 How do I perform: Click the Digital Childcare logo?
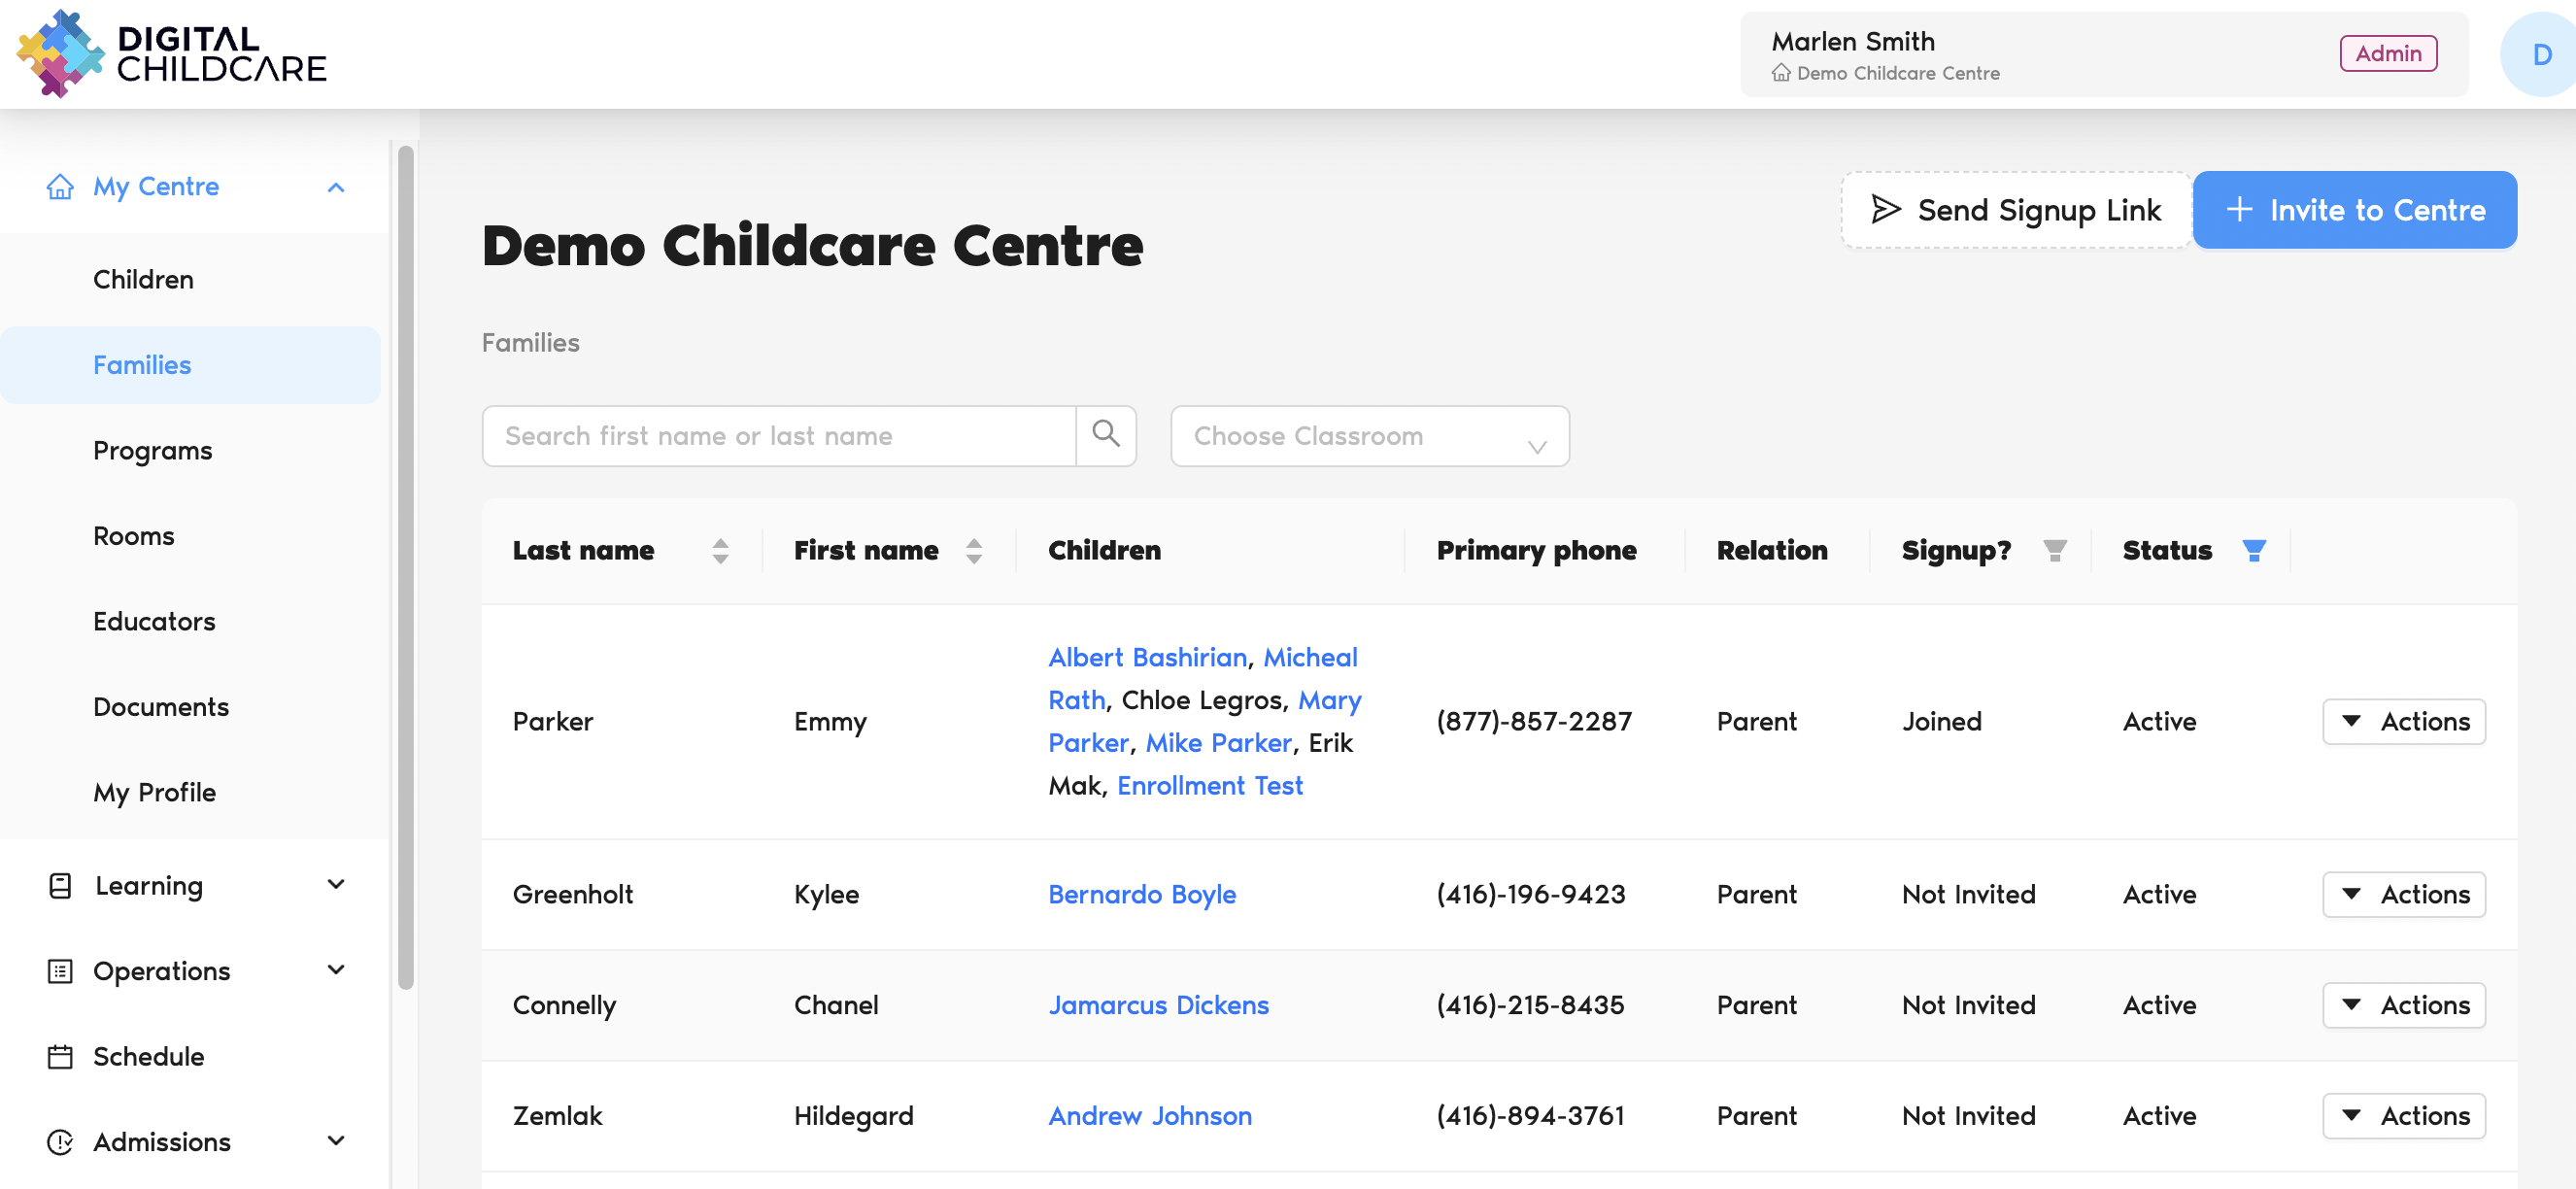(x=172, y=54)
